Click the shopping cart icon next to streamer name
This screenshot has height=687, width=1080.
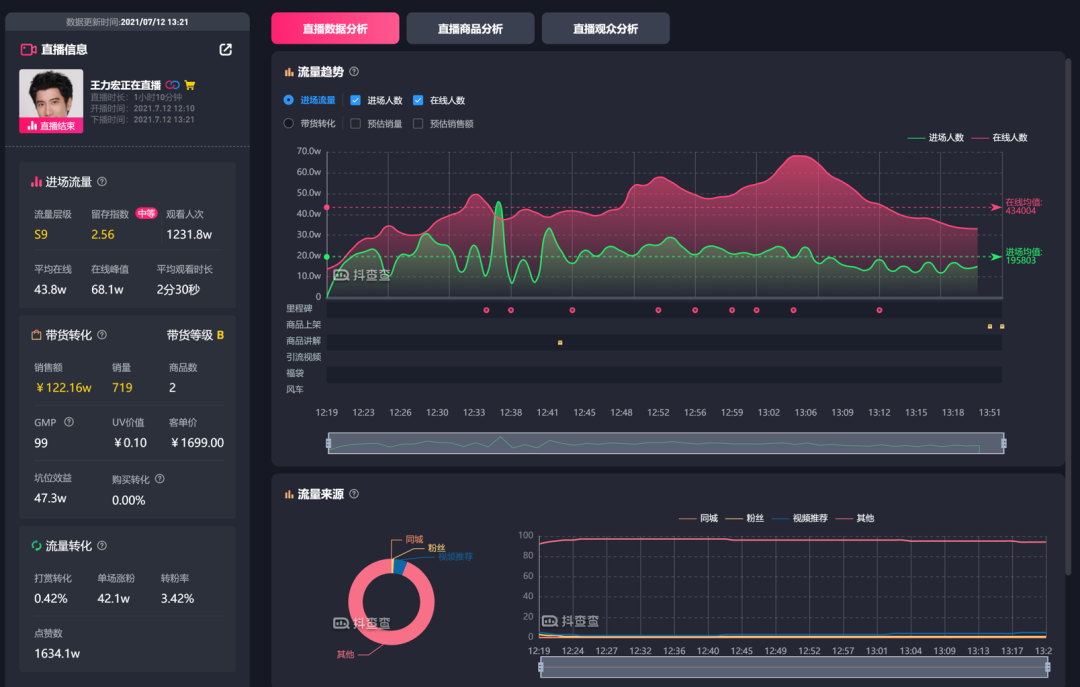[190, 85]
